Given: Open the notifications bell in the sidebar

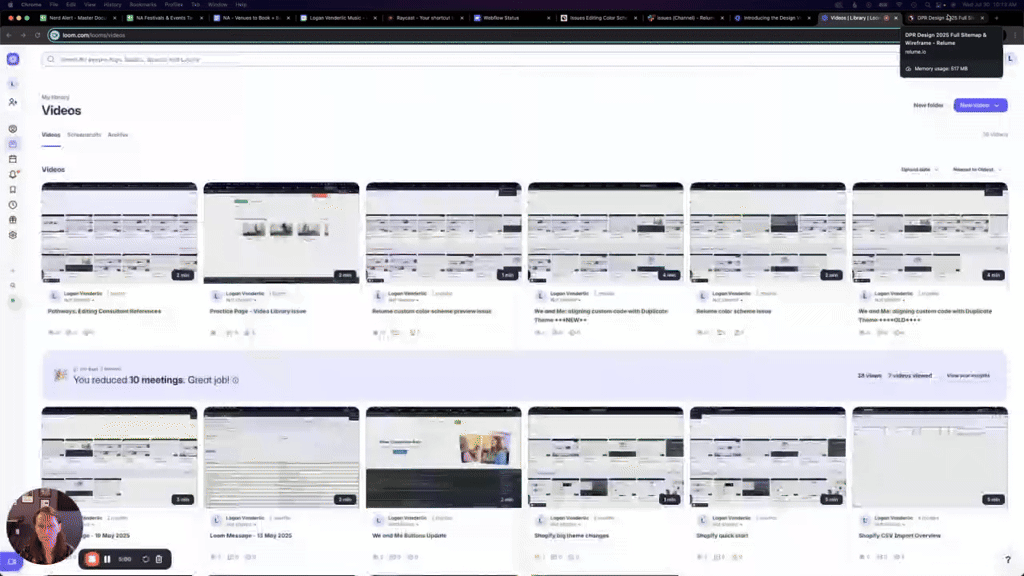Looking at the screenshot, I should (13, 174).
